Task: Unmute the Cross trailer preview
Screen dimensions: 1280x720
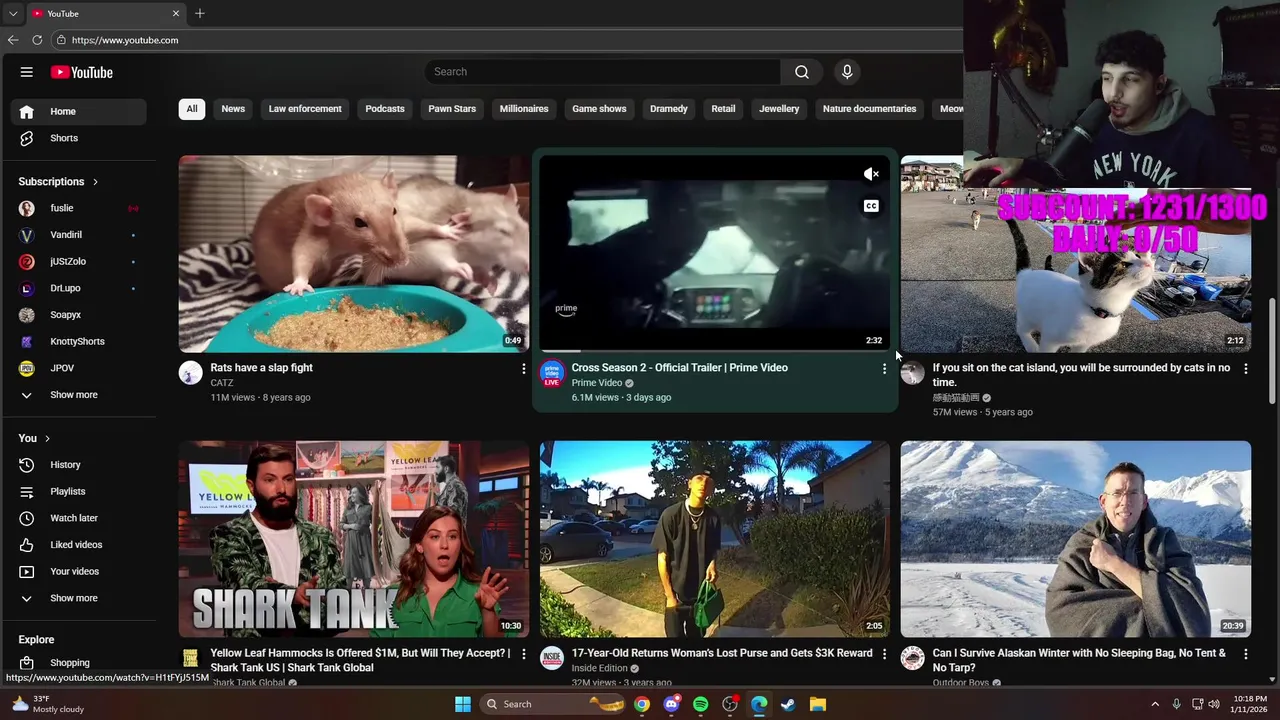Action: coord(871,174)
